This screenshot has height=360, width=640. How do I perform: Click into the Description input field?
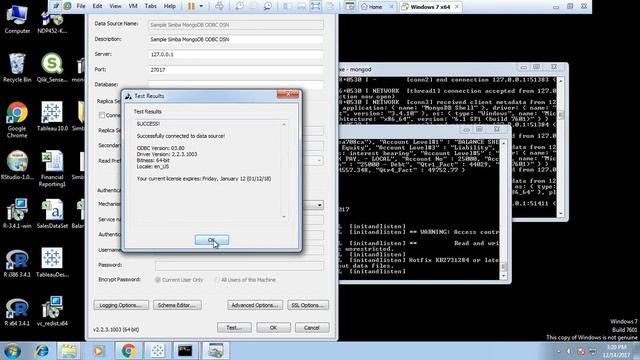point(236,40)
